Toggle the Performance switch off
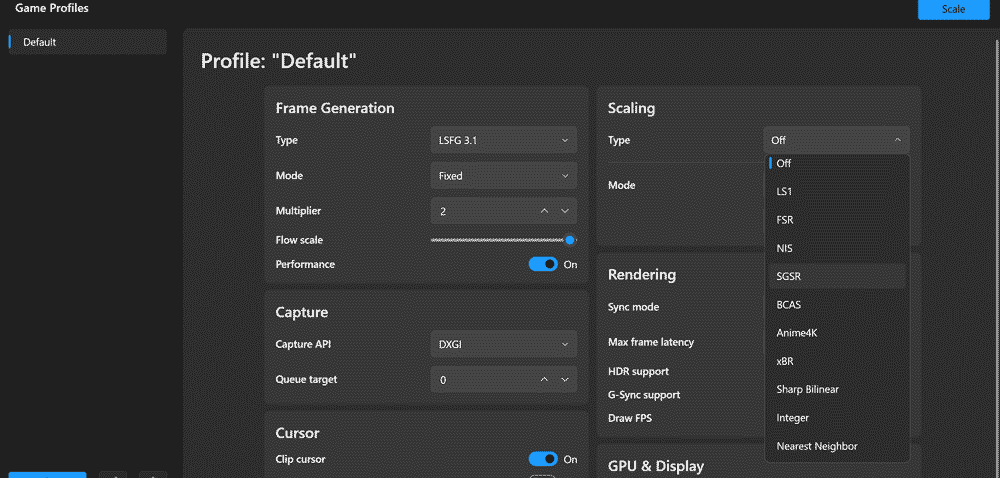The image size is (1000, 478). (x=543, y=264)
